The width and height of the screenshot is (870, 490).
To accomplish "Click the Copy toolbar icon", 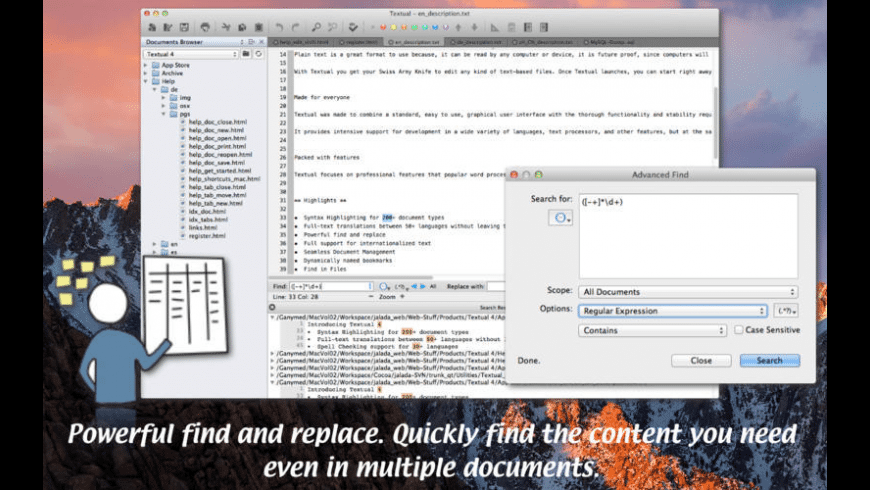I will 242,27.
